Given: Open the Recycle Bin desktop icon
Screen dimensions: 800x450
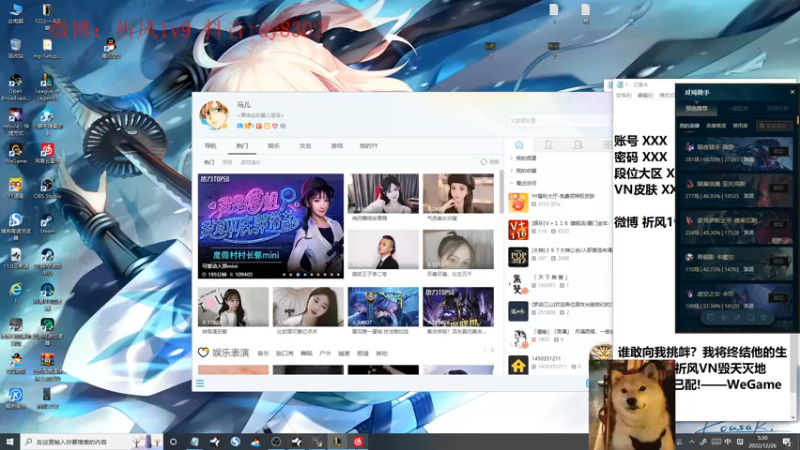Looking at the screenshot, I should click(15, 48).
